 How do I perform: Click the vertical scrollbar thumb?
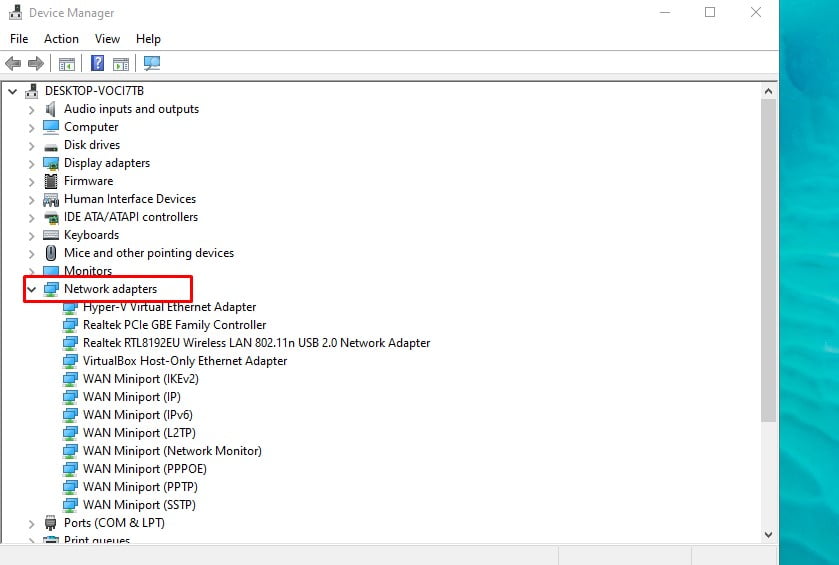click(x=768, y=261)
